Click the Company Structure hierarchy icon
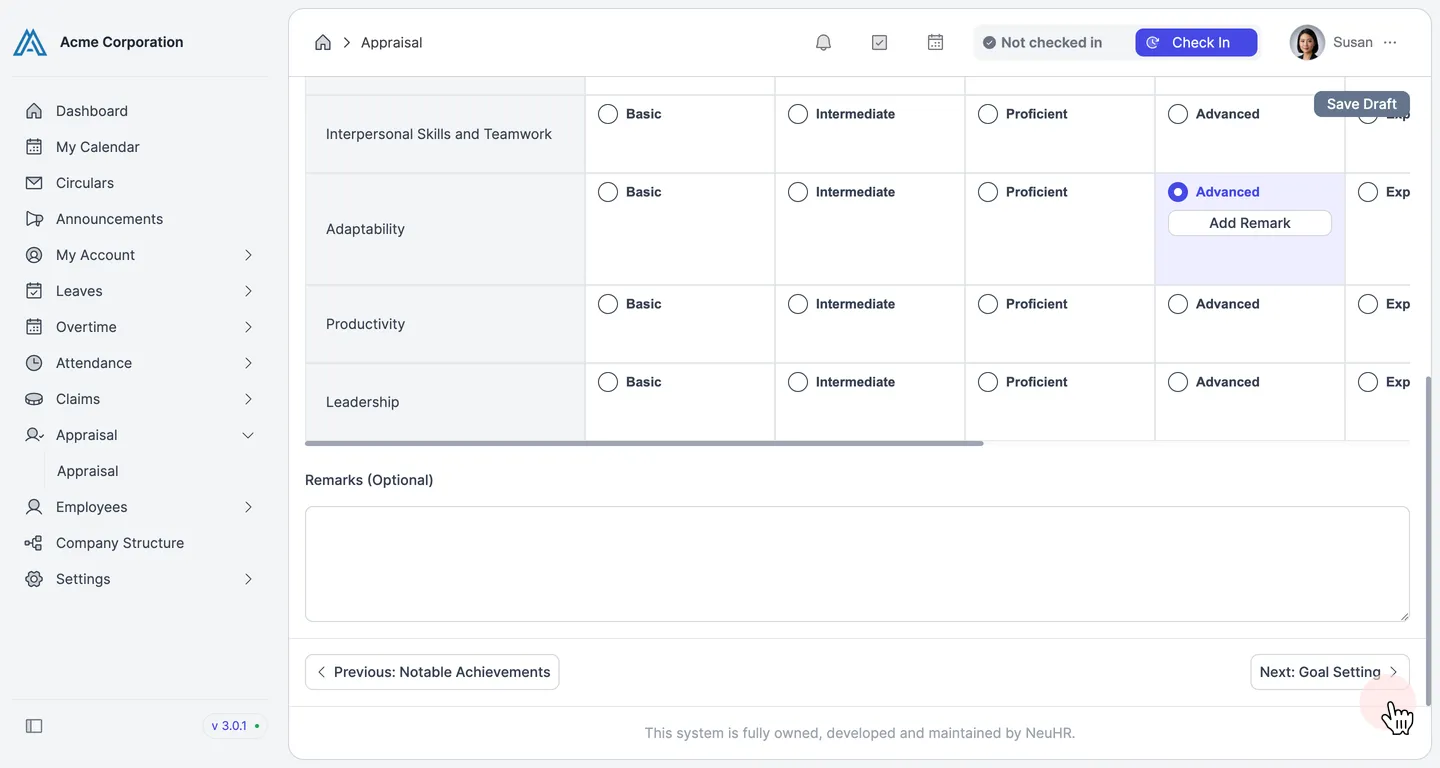The height and width of the screenshot is (768, 1440). 34,543
